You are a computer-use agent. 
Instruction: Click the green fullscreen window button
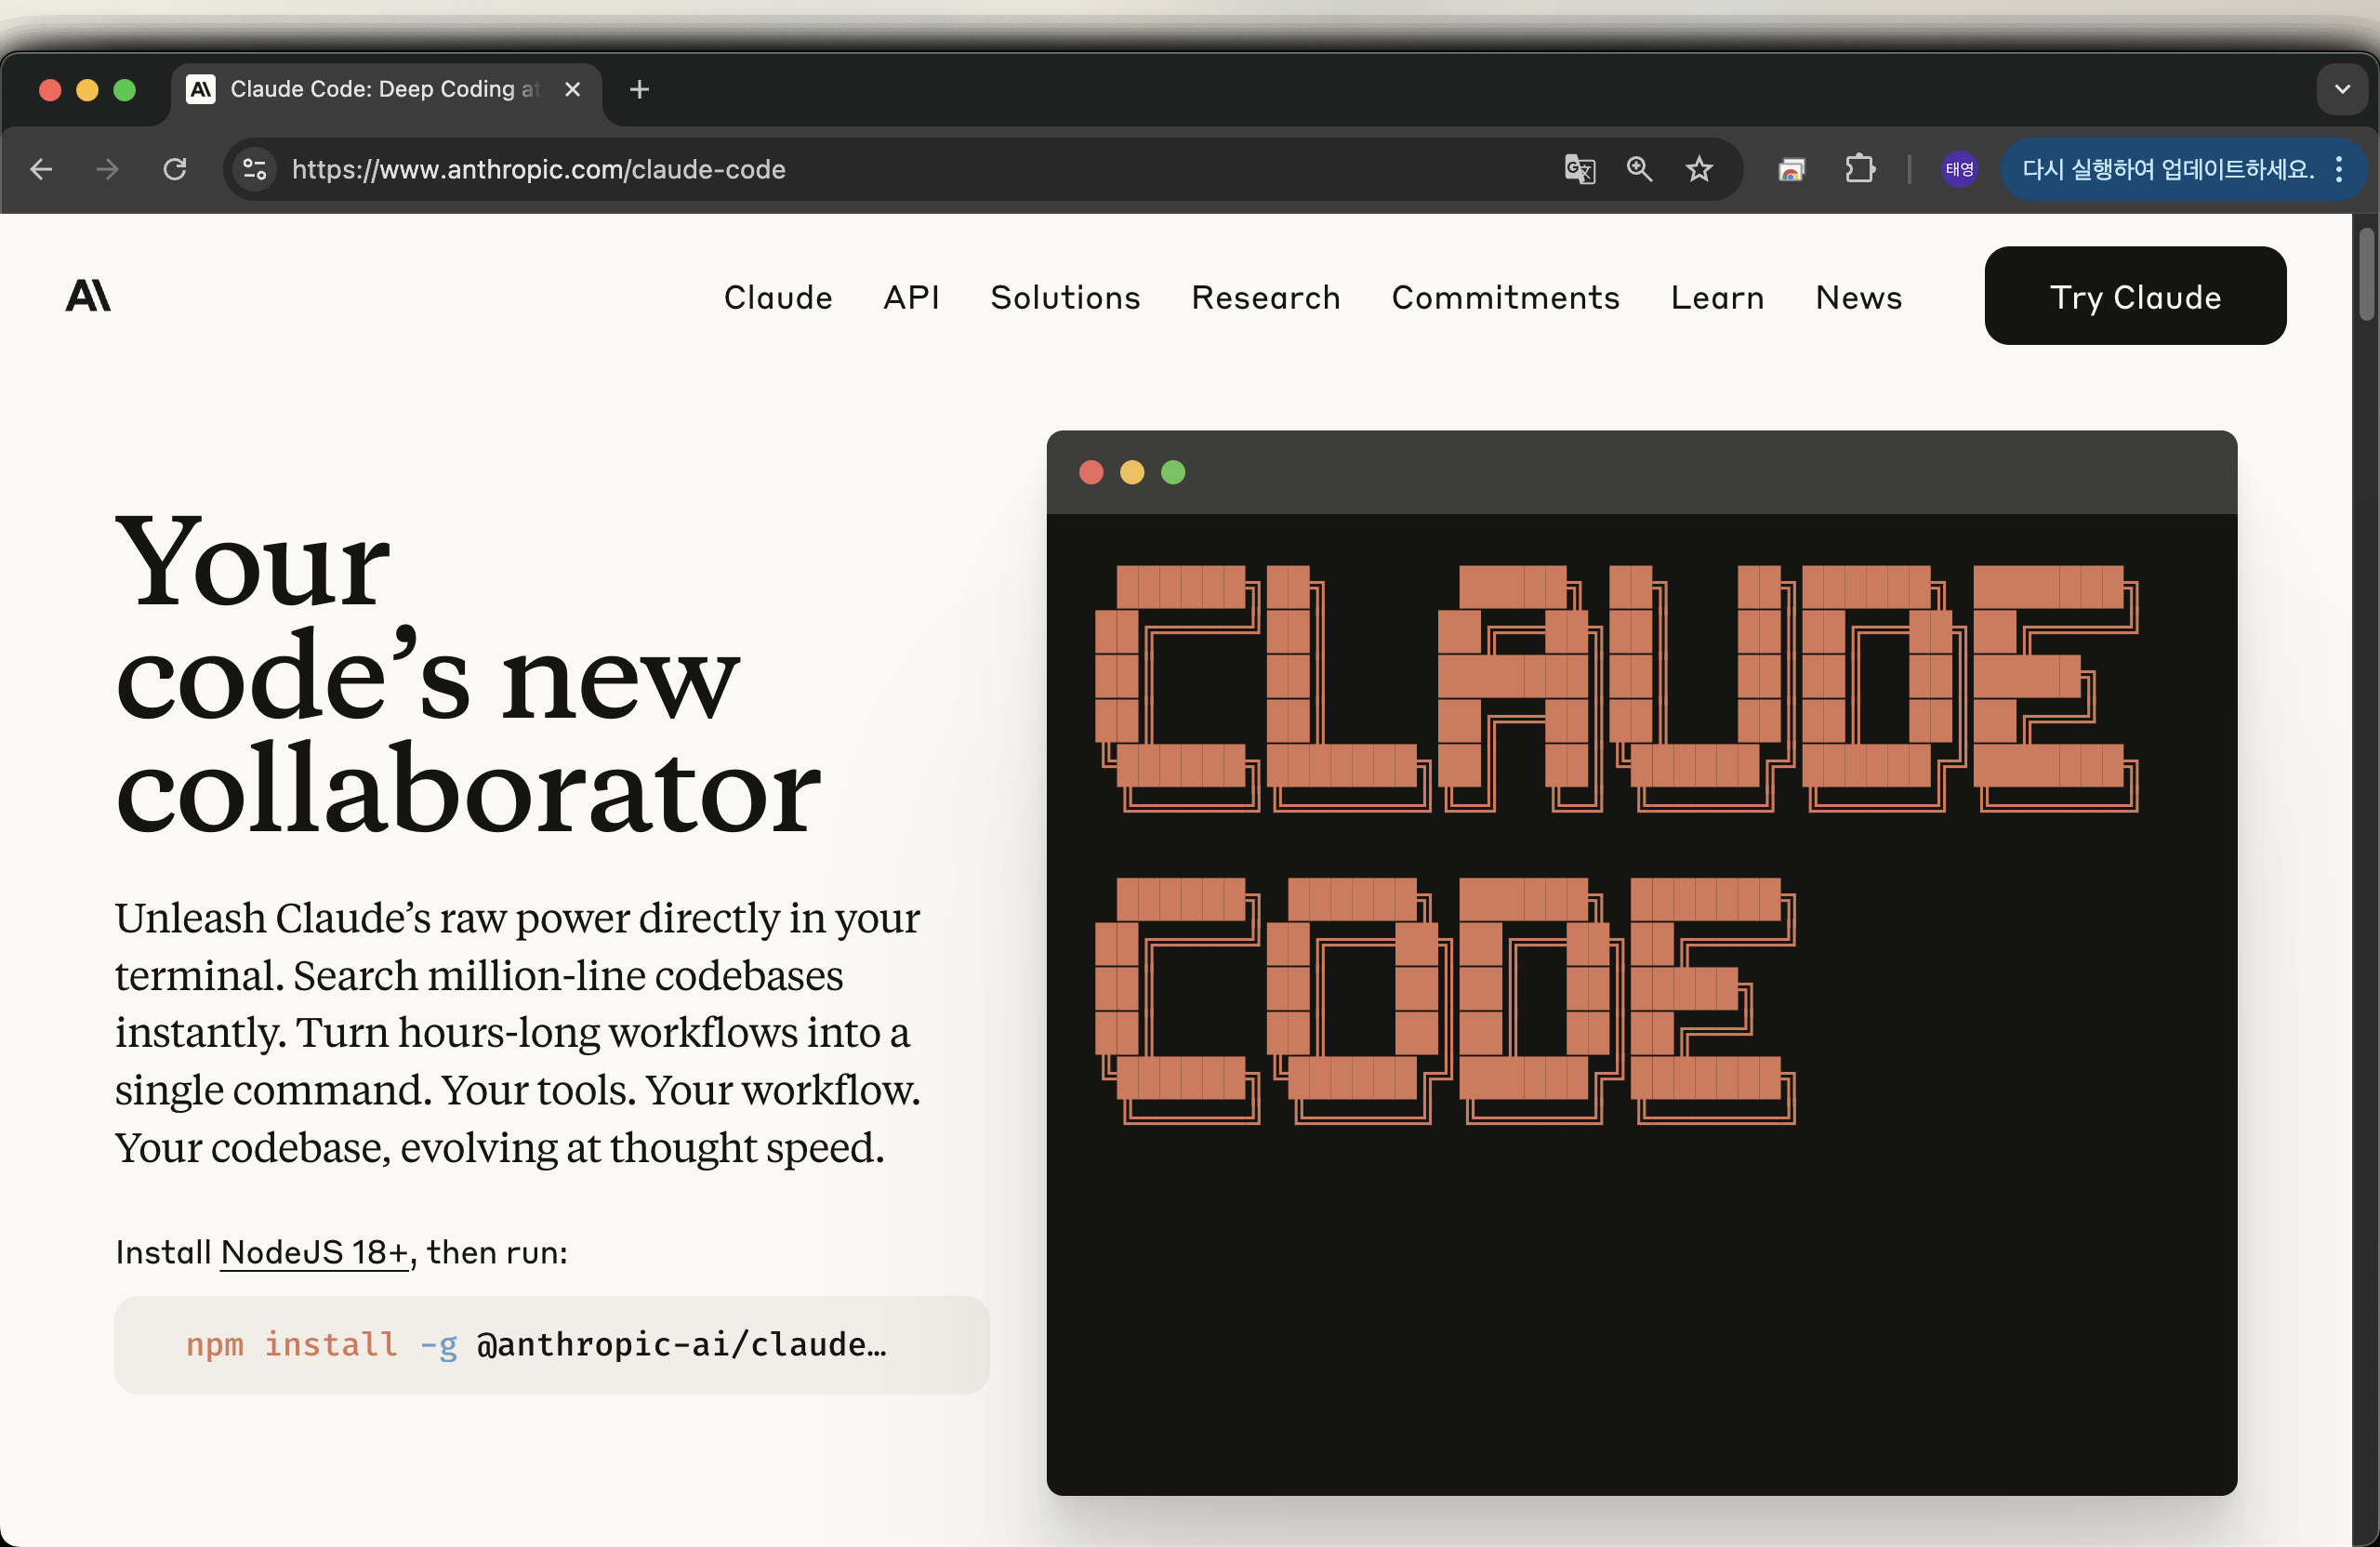point(124,90)
